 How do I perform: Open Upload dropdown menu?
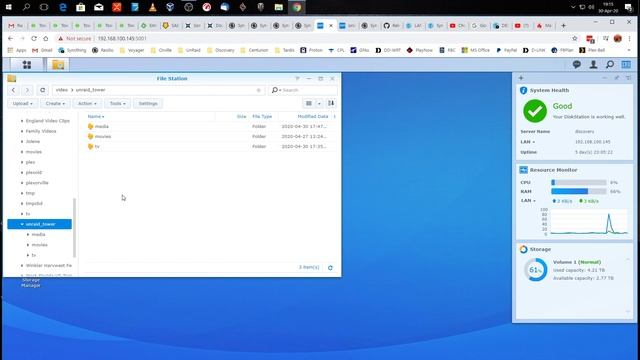22,103
